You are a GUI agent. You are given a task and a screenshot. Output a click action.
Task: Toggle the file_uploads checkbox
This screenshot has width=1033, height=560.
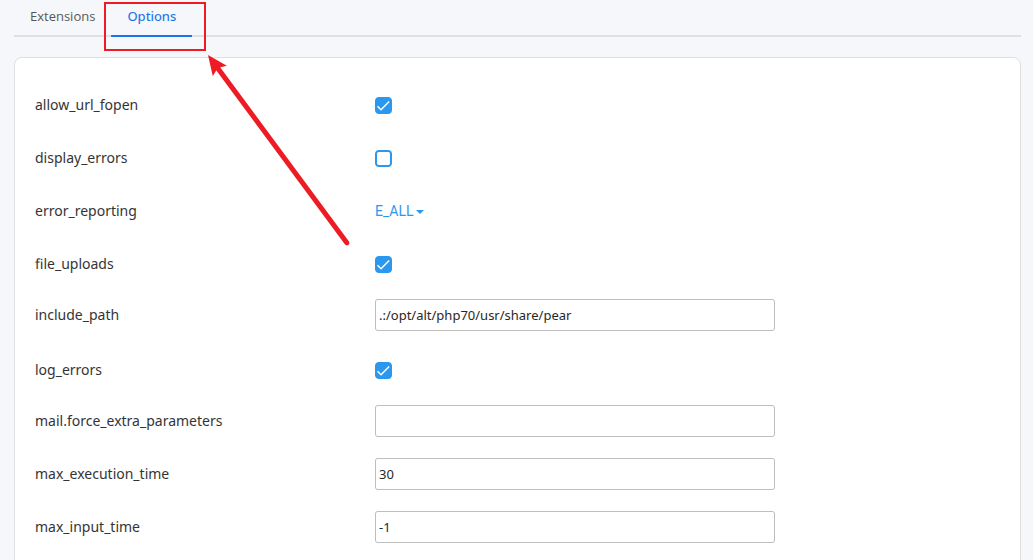[x=383, y=264]
